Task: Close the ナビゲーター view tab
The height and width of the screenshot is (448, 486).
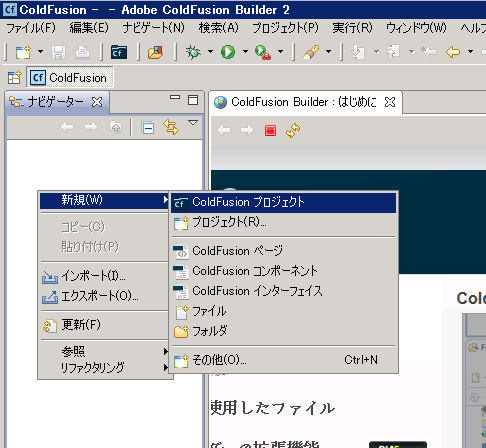Action: 97,102
